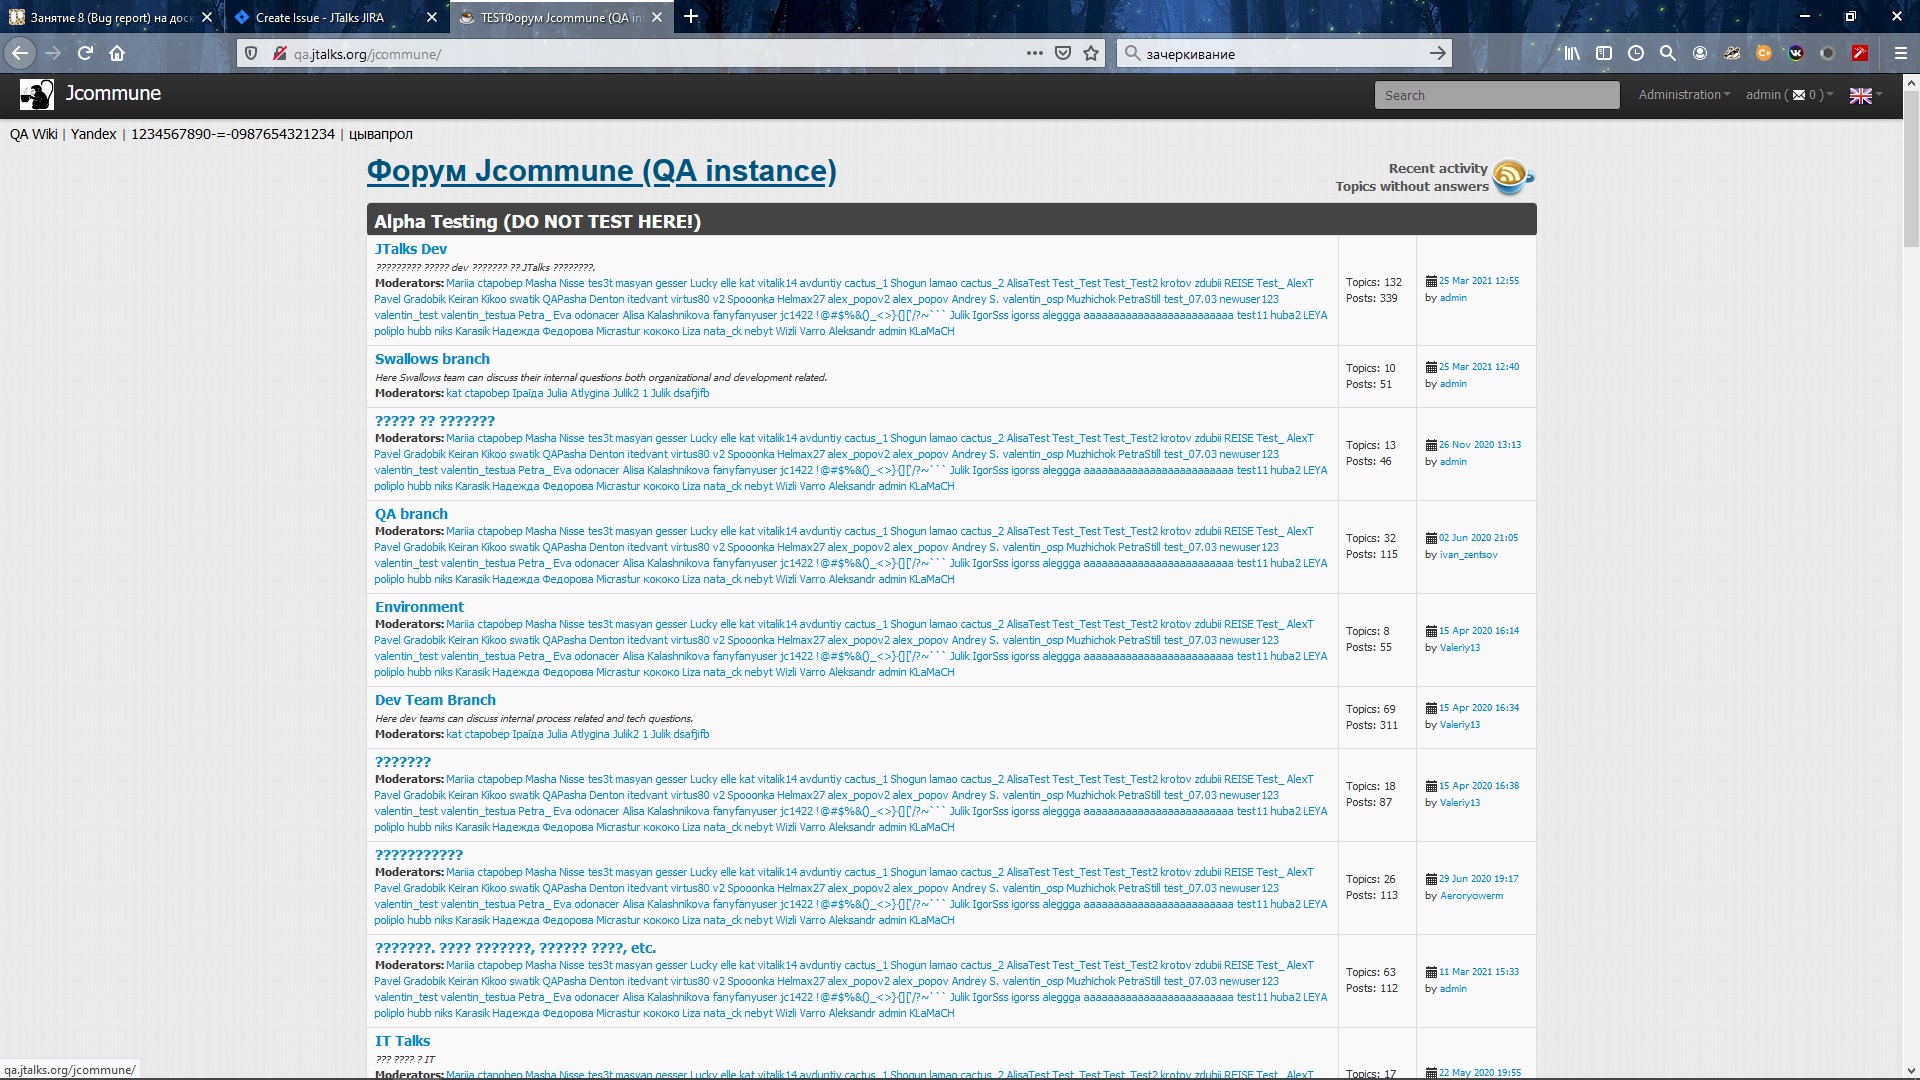Save page to Pocket
1920x1080 pixels.
[x=1063, y=53]
